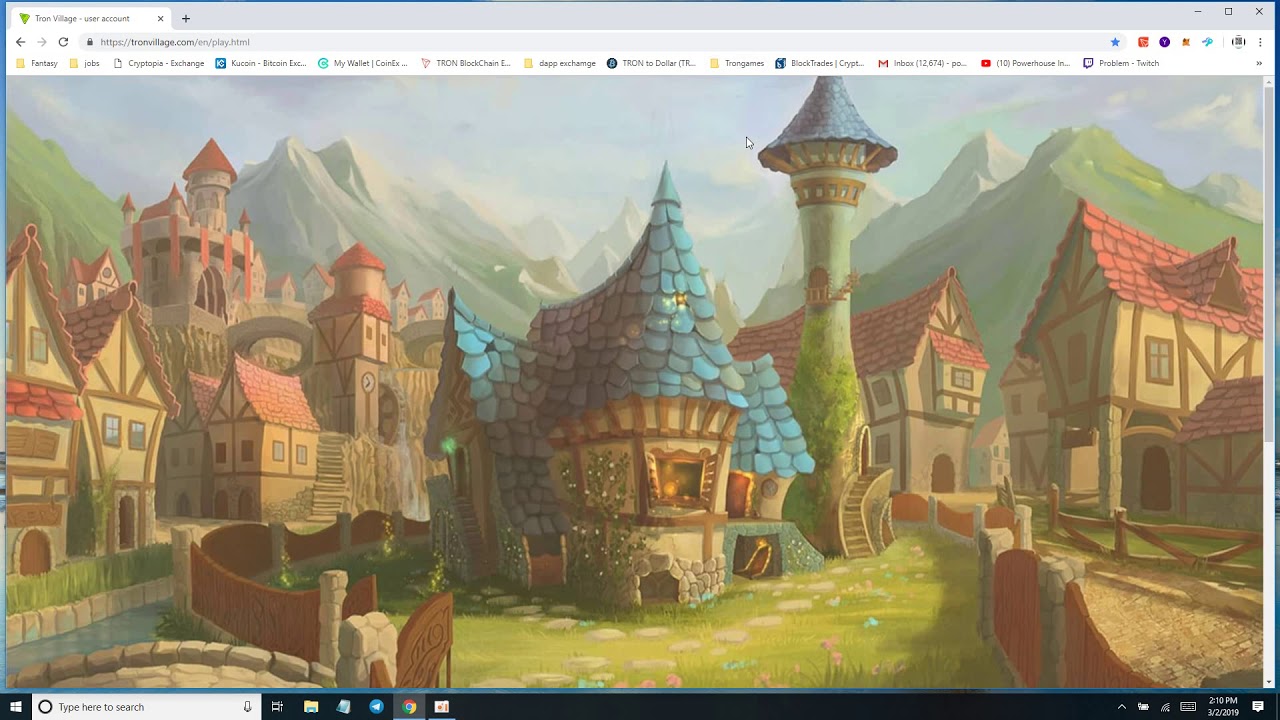Image resolution: width=1280 pixels, height=720 pixels.
Task: Go back to the previous page
Action: [20, 42]
